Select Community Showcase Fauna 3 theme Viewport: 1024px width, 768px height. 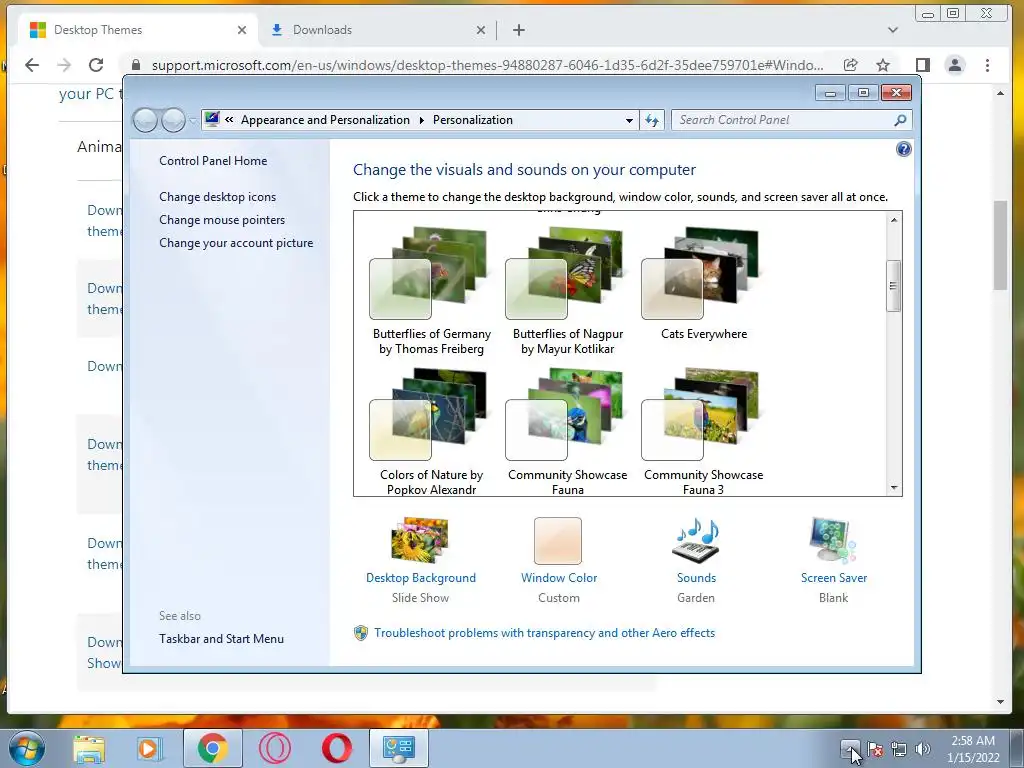click(x=703, y=431)
